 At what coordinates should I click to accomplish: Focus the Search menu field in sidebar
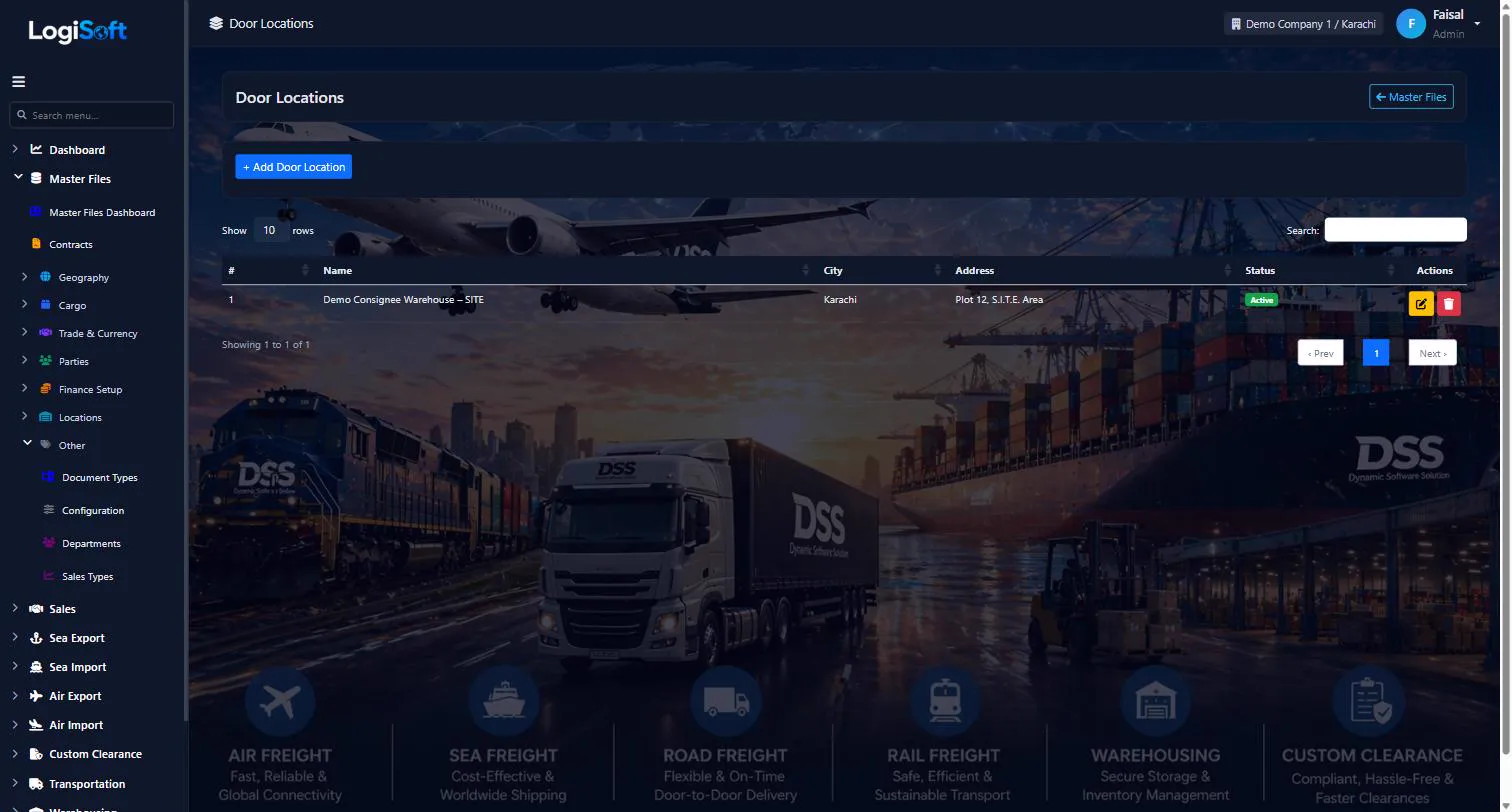(x=92, y=115)
